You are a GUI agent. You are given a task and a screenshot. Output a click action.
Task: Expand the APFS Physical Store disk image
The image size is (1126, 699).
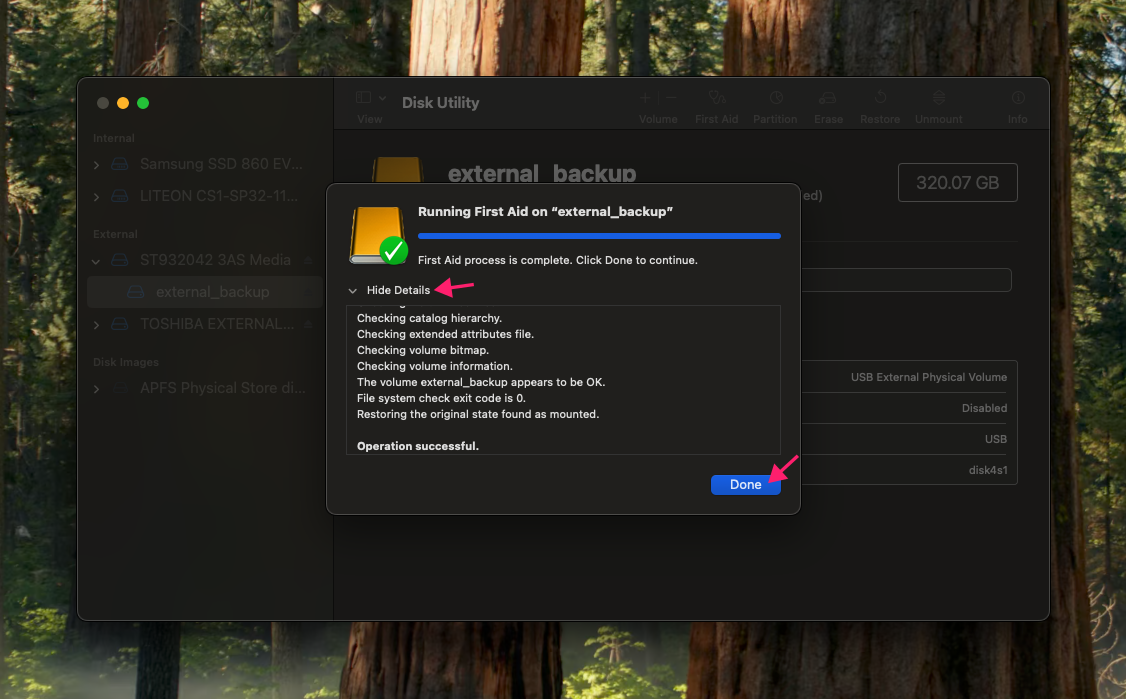(96, 389)
